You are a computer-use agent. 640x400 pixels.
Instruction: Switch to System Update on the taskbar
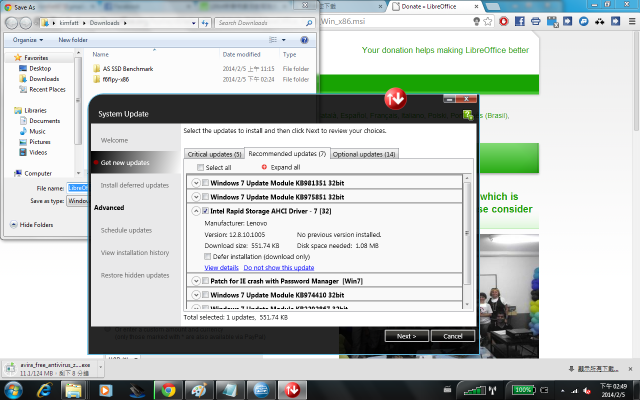click(292, 390)
